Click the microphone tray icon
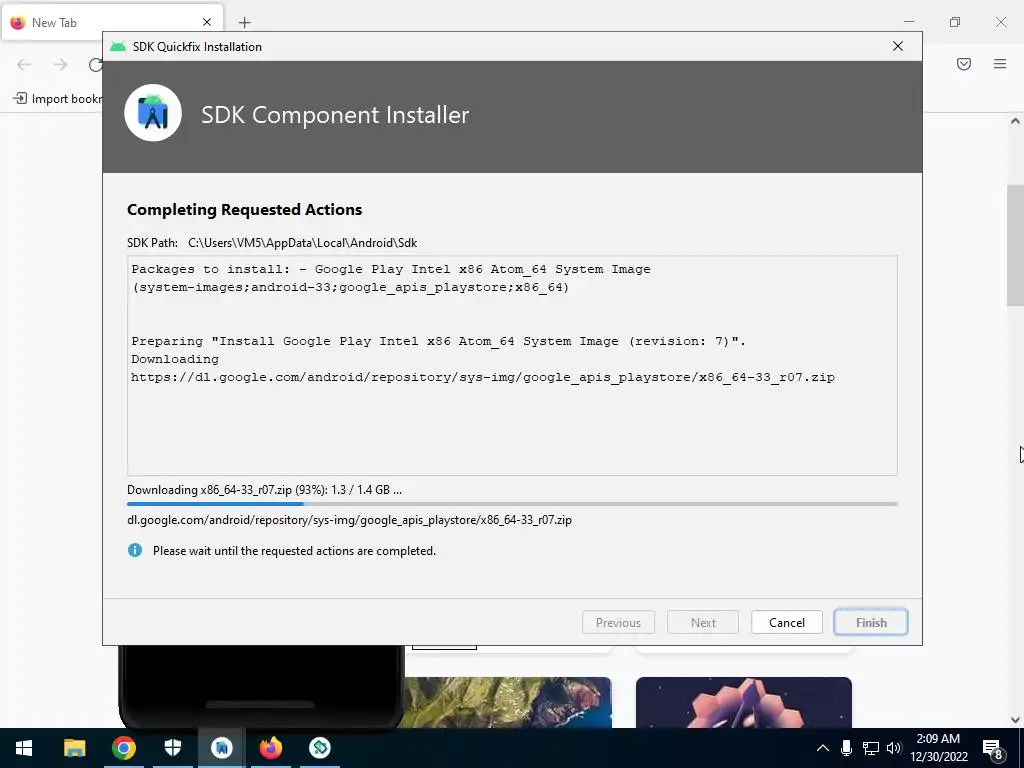This screenshot has width=1024, height=768. (846, 748)
